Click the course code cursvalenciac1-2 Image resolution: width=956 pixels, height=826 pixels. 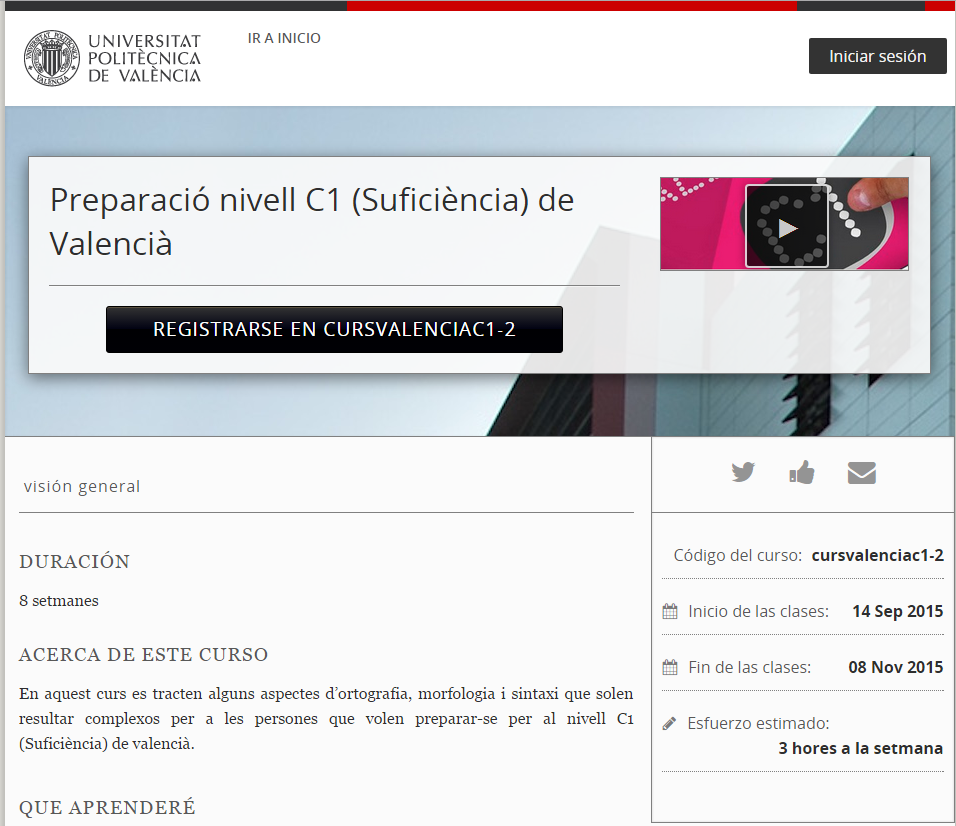coord(877,555)
